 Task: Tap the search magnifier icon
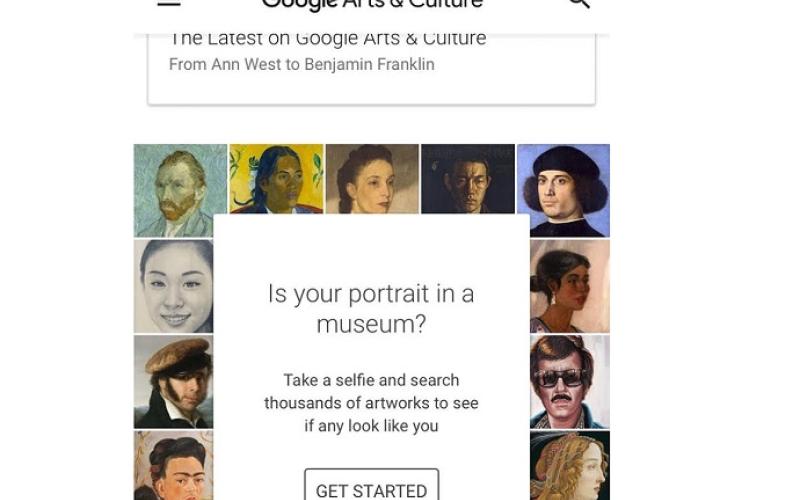point(578,3)
